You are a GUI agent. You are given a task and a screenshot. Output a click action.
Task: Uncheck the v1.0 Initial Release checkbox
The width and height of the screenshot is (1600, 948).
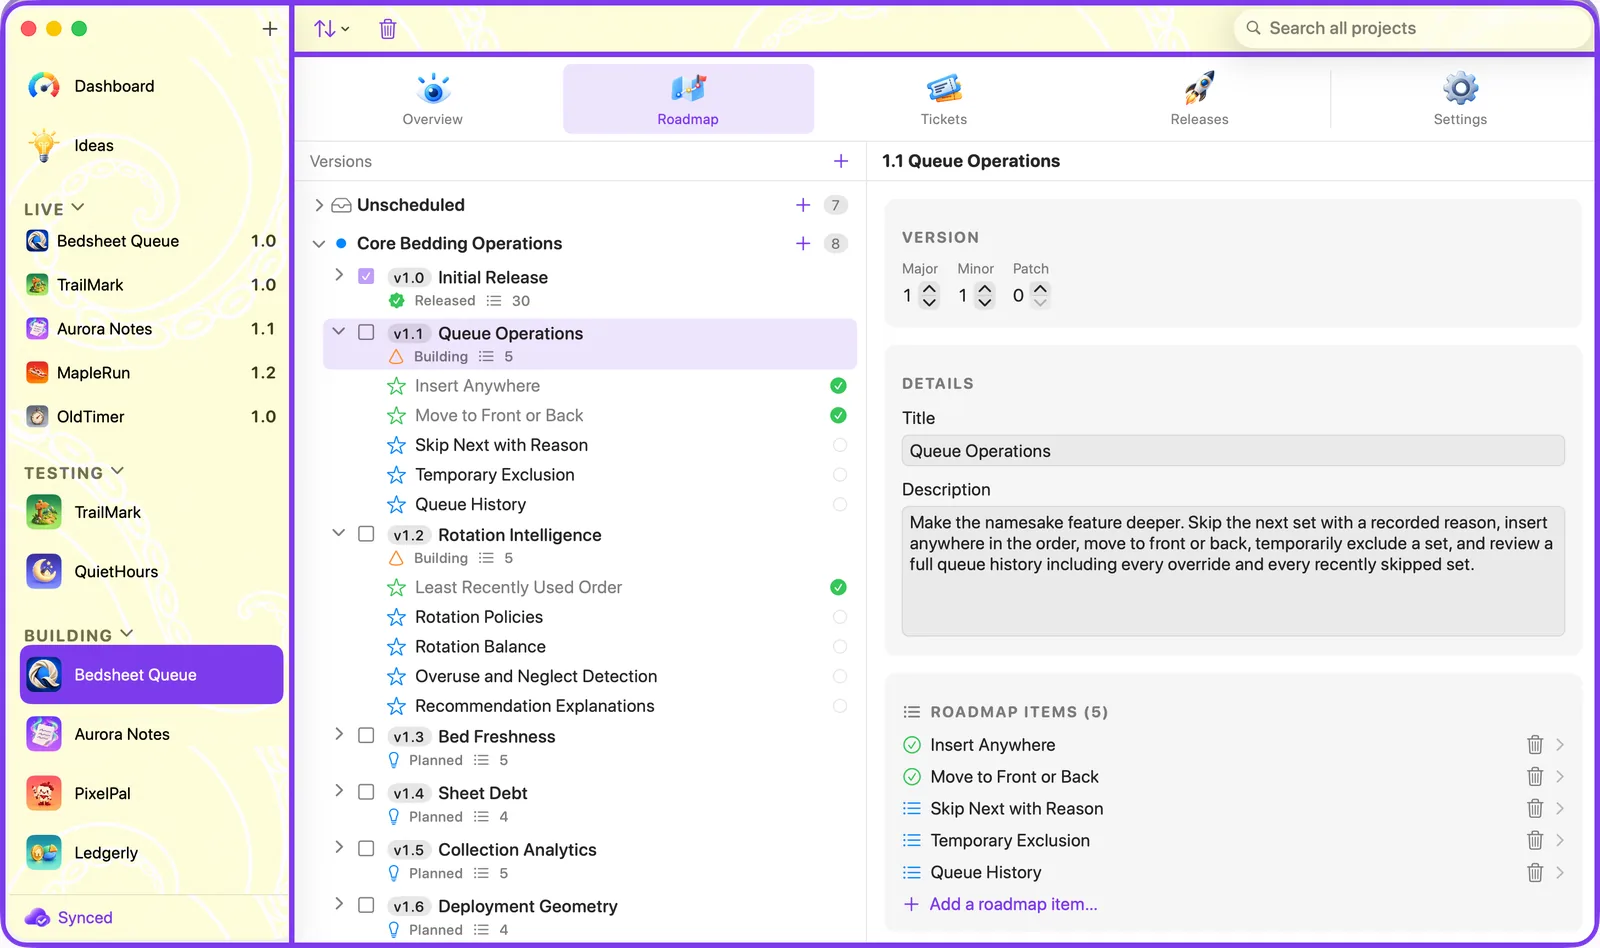point(366,276)
